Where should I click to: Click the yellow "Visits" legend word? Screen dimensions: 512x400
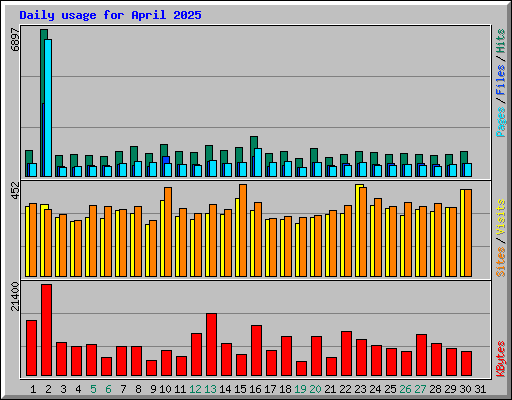(501, 217)
